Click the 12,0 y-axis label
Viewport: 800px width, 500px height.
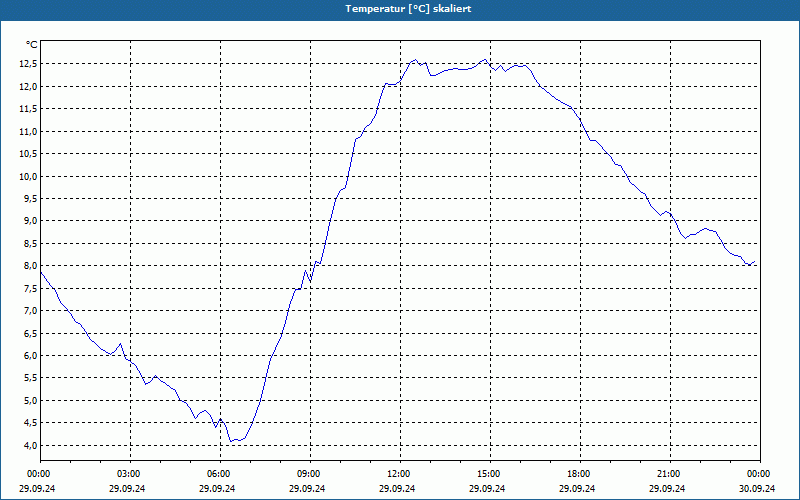[x=29, y=86]
